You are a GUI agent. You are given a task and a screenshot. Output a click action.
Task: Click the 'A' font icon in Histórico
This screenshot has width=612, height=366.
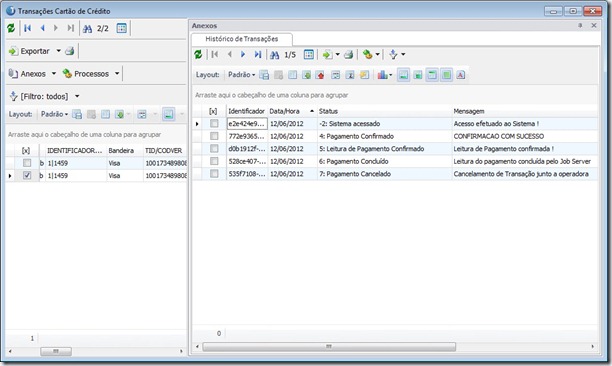pyautogui.click(x=461, y=75)
